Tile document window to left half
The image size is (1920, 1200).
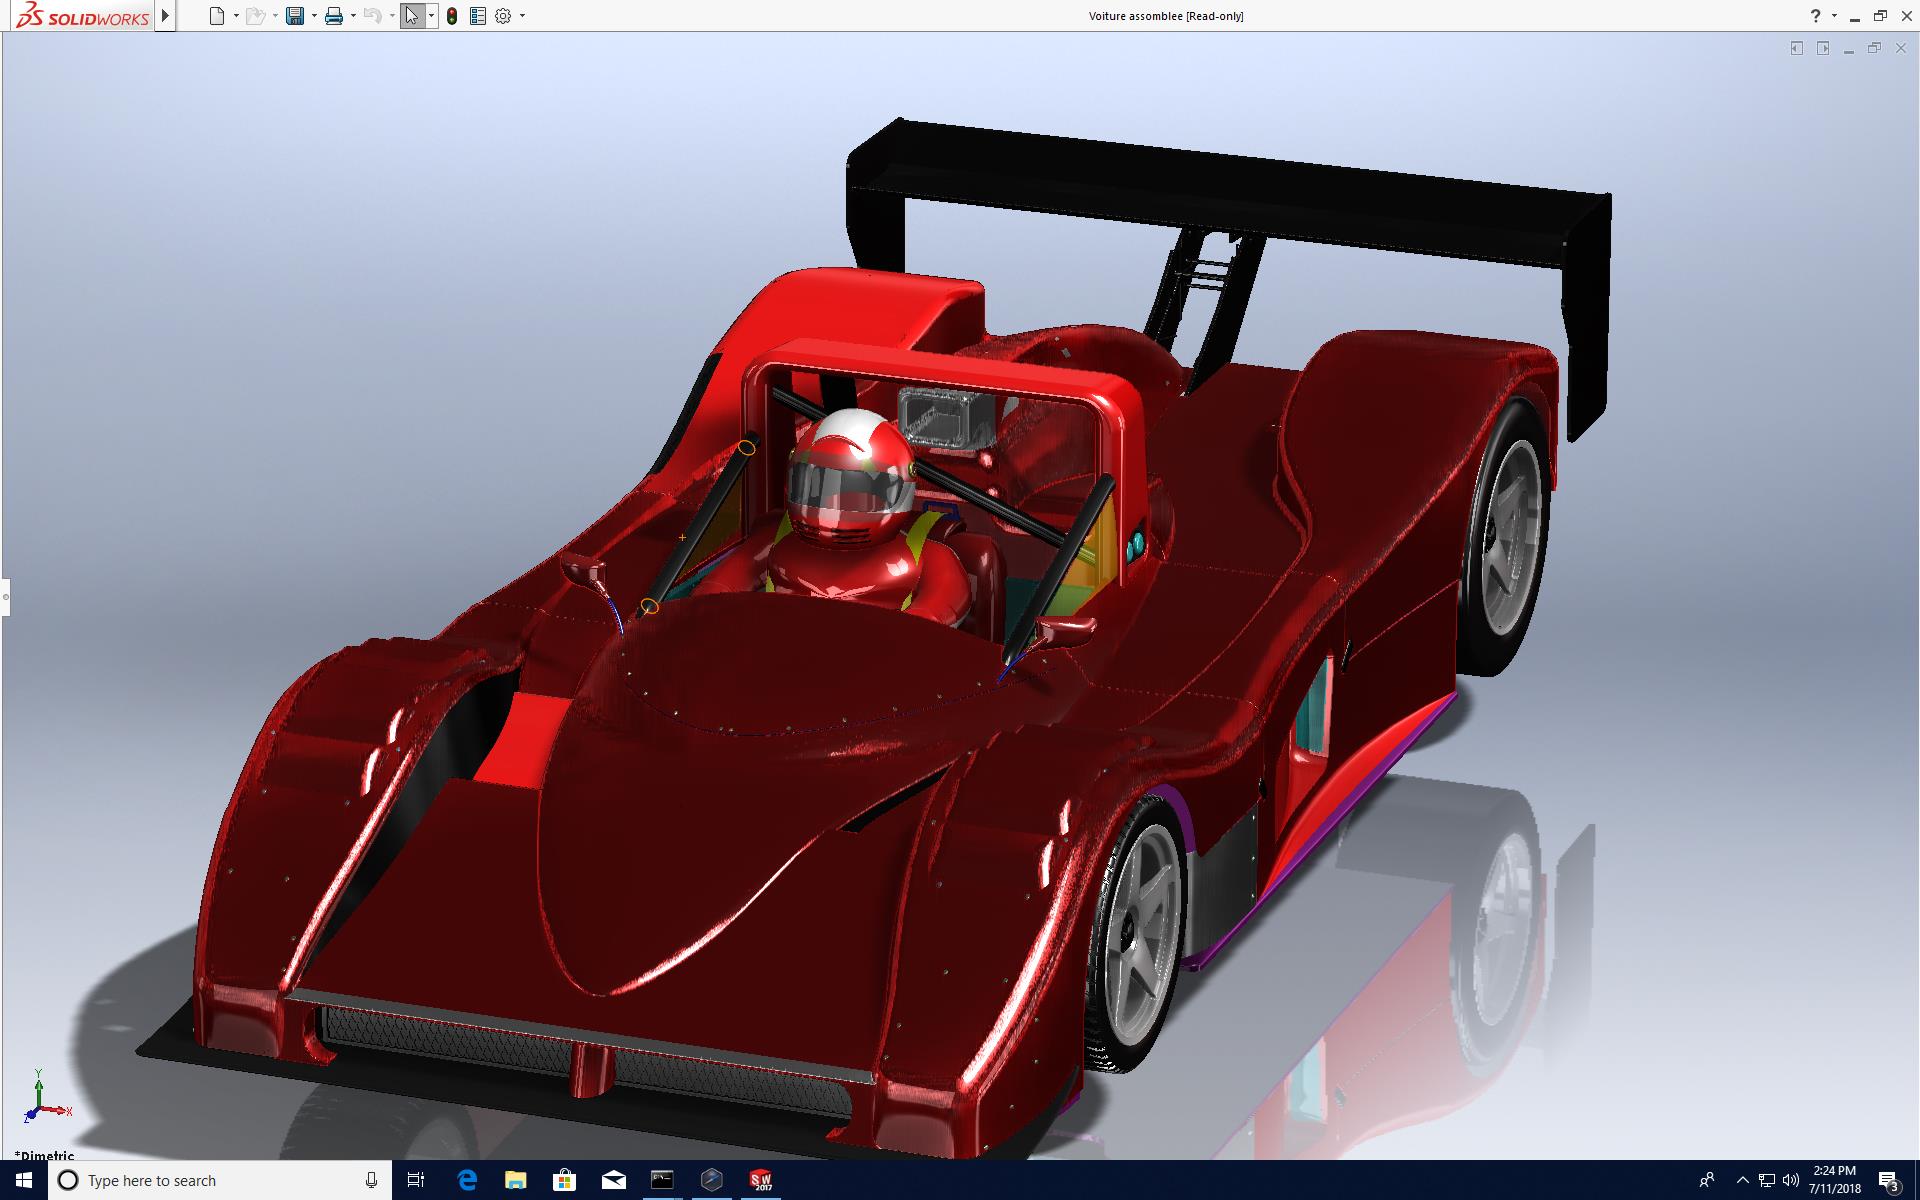point(1797,48)
